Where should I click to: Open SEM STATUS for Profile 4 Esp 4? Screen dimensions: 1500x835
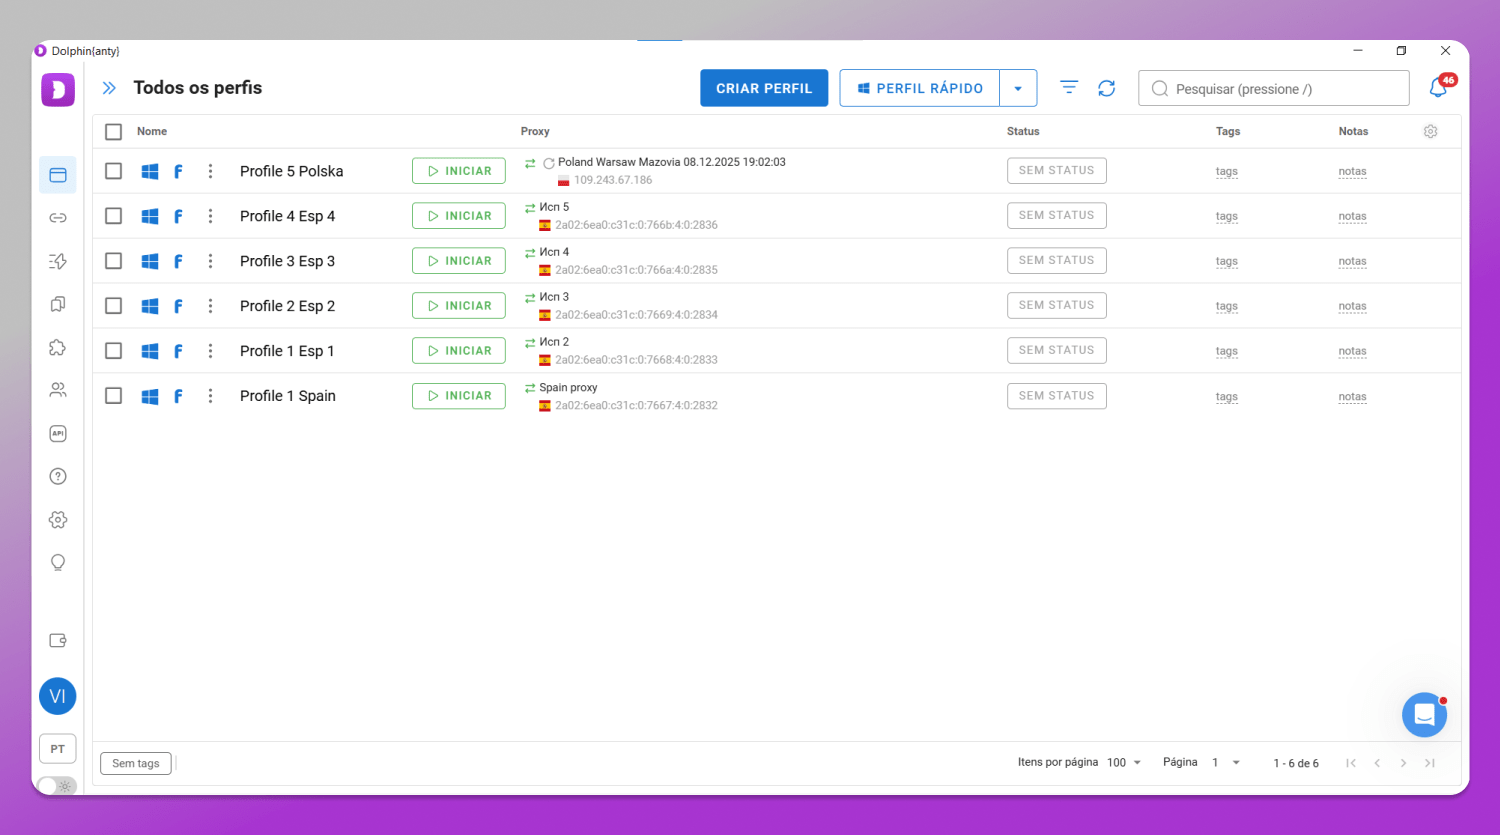coord(1057,216)
